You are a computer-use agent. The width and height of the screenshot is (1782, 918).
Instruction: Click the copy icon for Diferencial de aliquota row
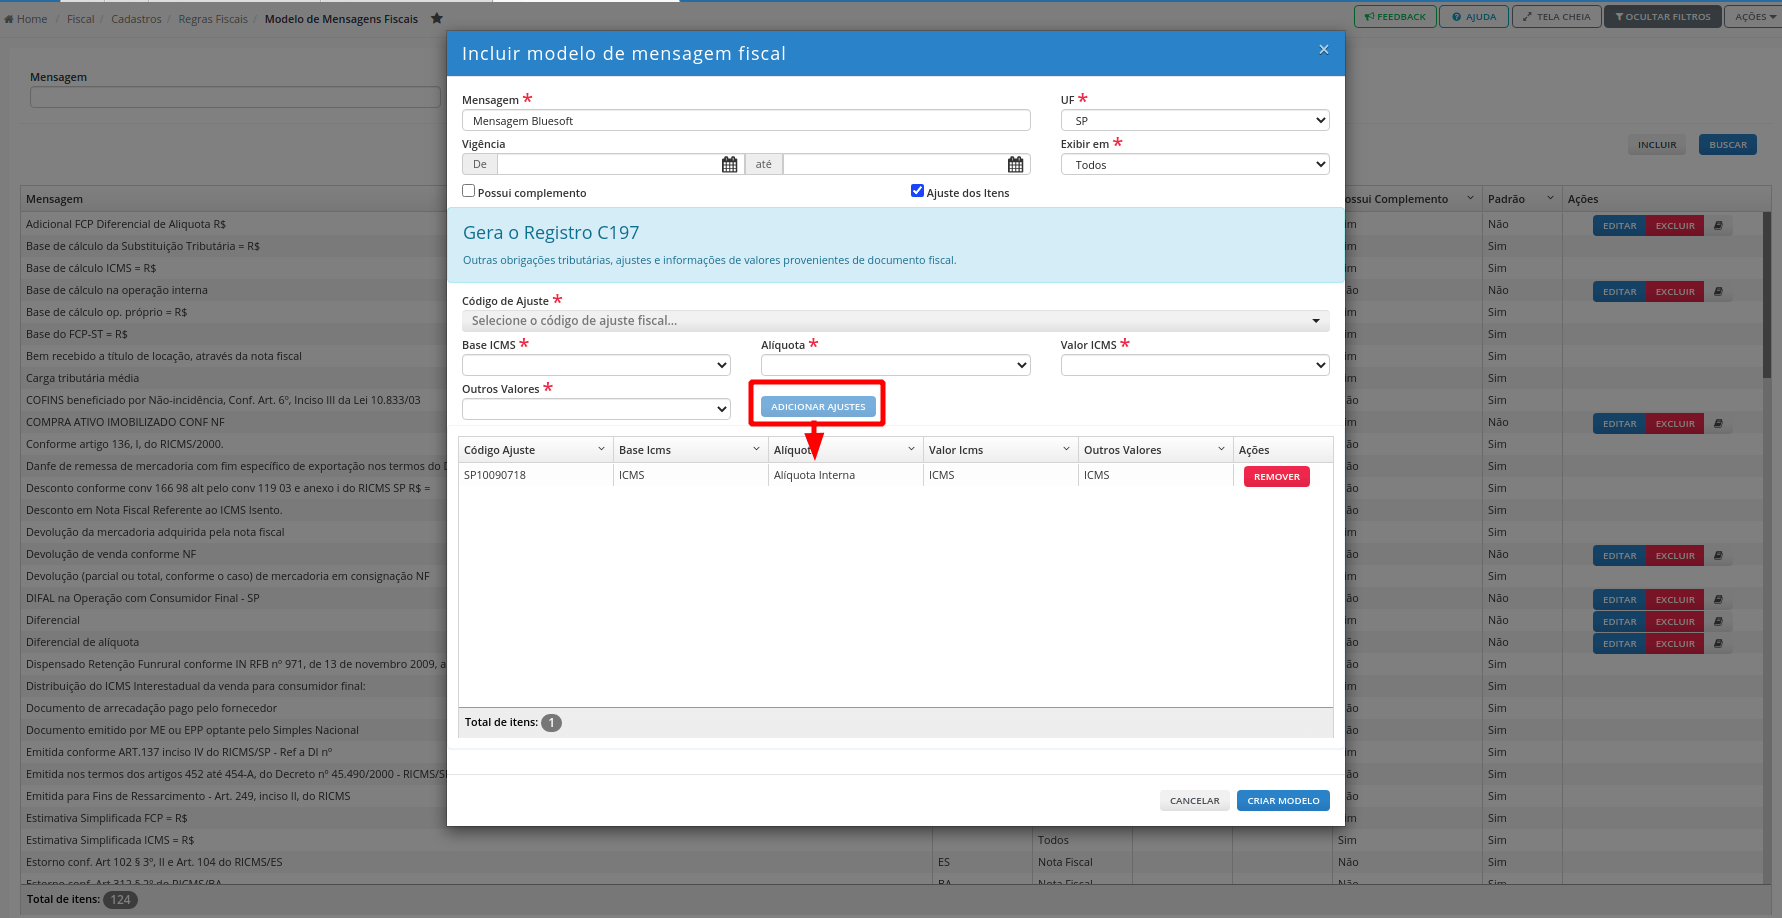[x=1718, y=644]
